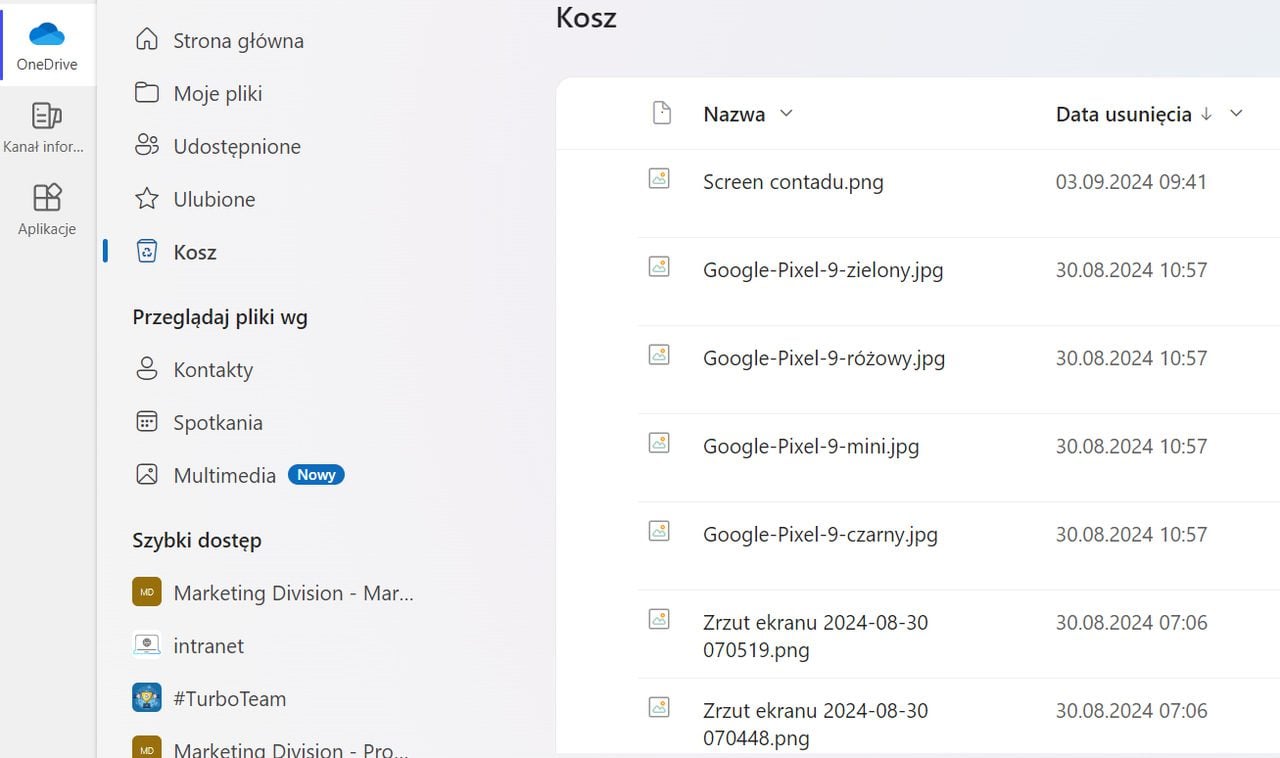The image size is (1280, 758).
Task: Click the intranet site icon
Action: (x=147, y=645)
